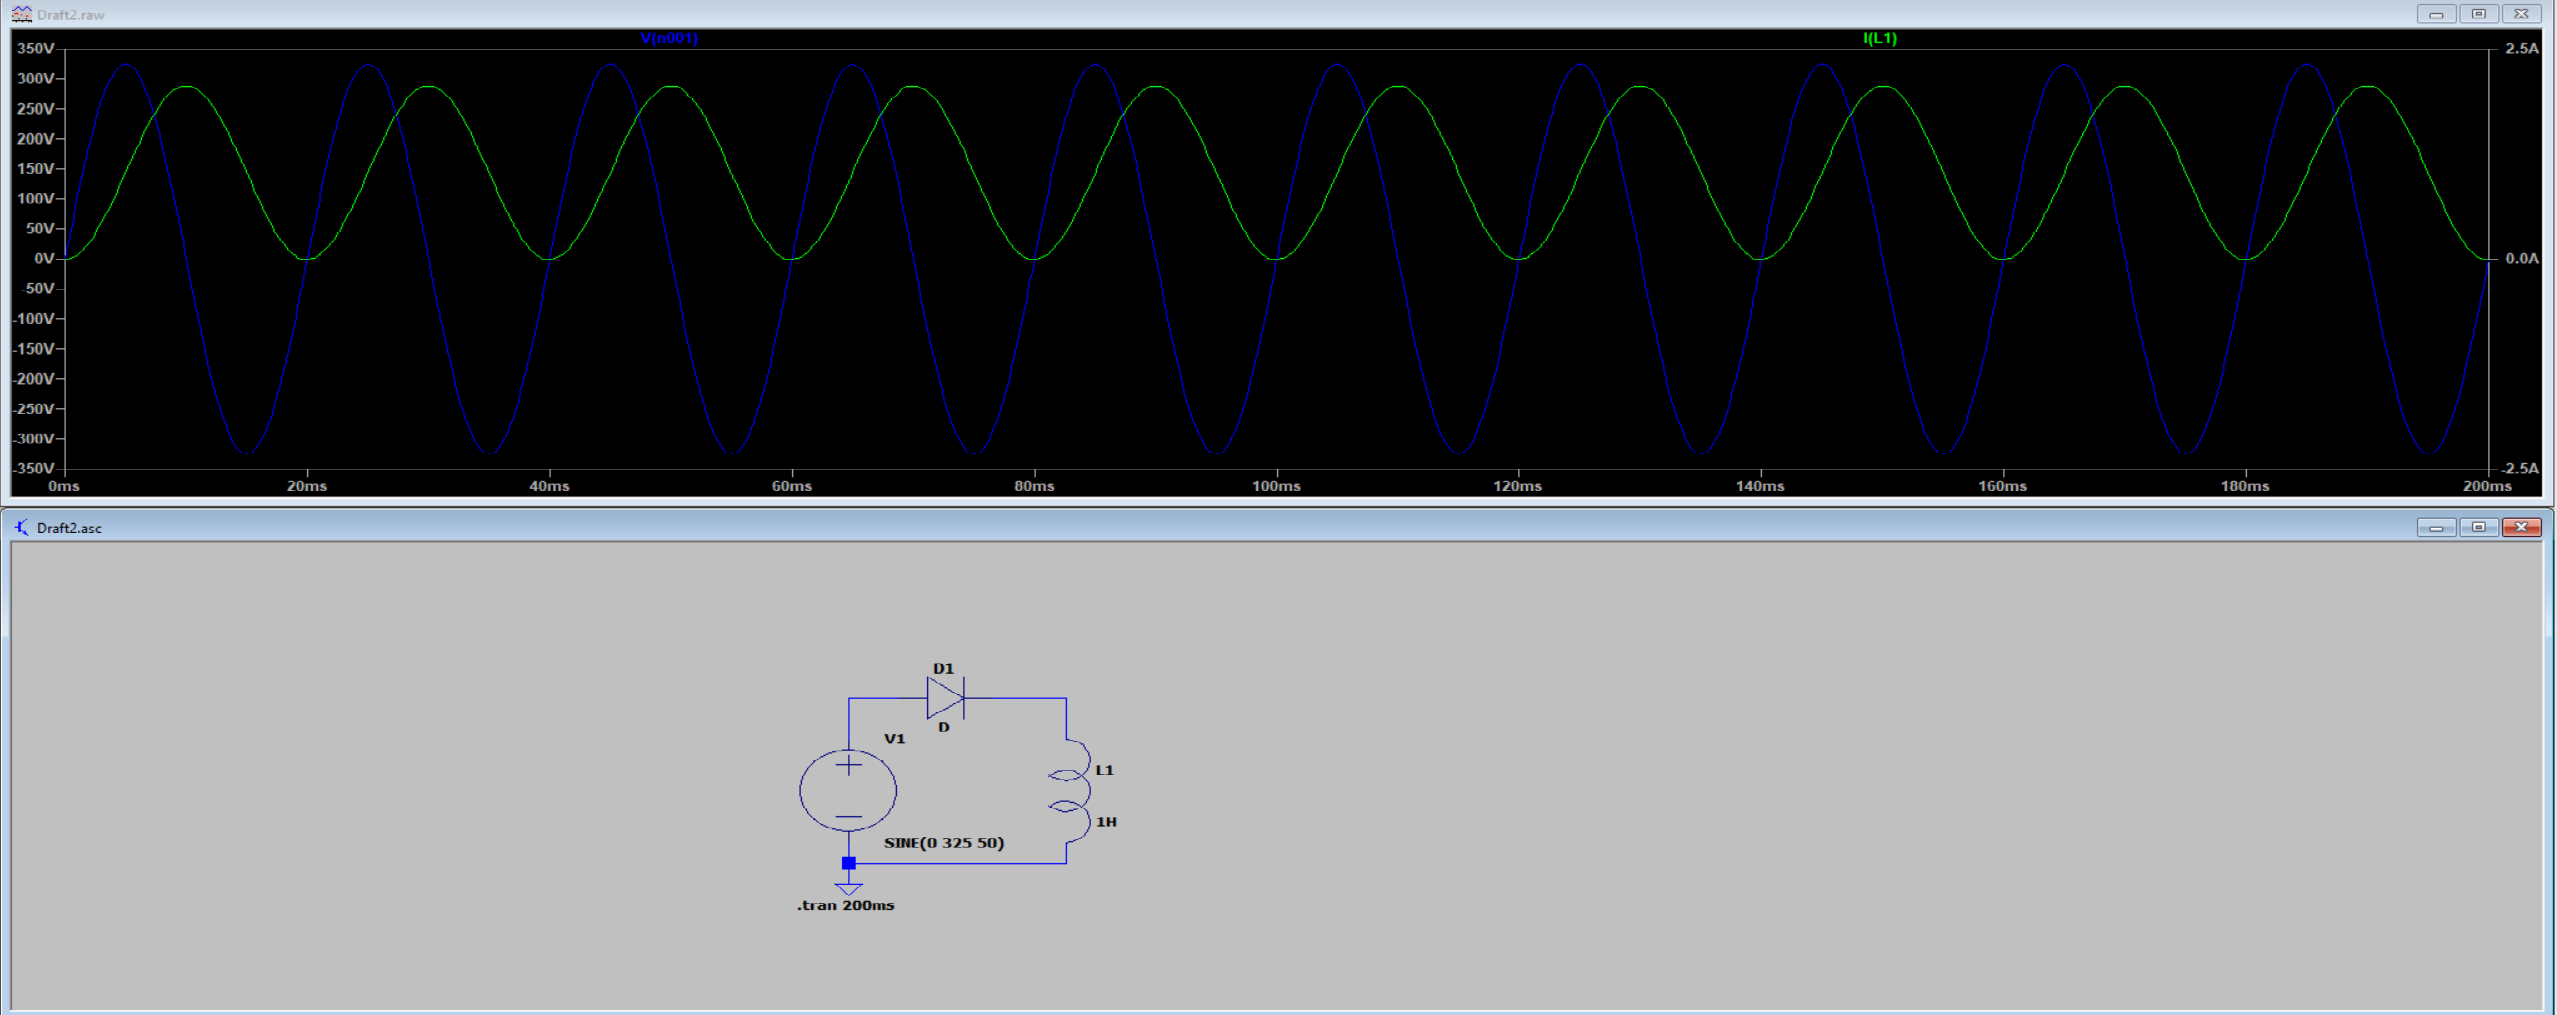Maximize the Draft2.asc schematic window
2557x1015 pixels.
(x=2478, y=527)
